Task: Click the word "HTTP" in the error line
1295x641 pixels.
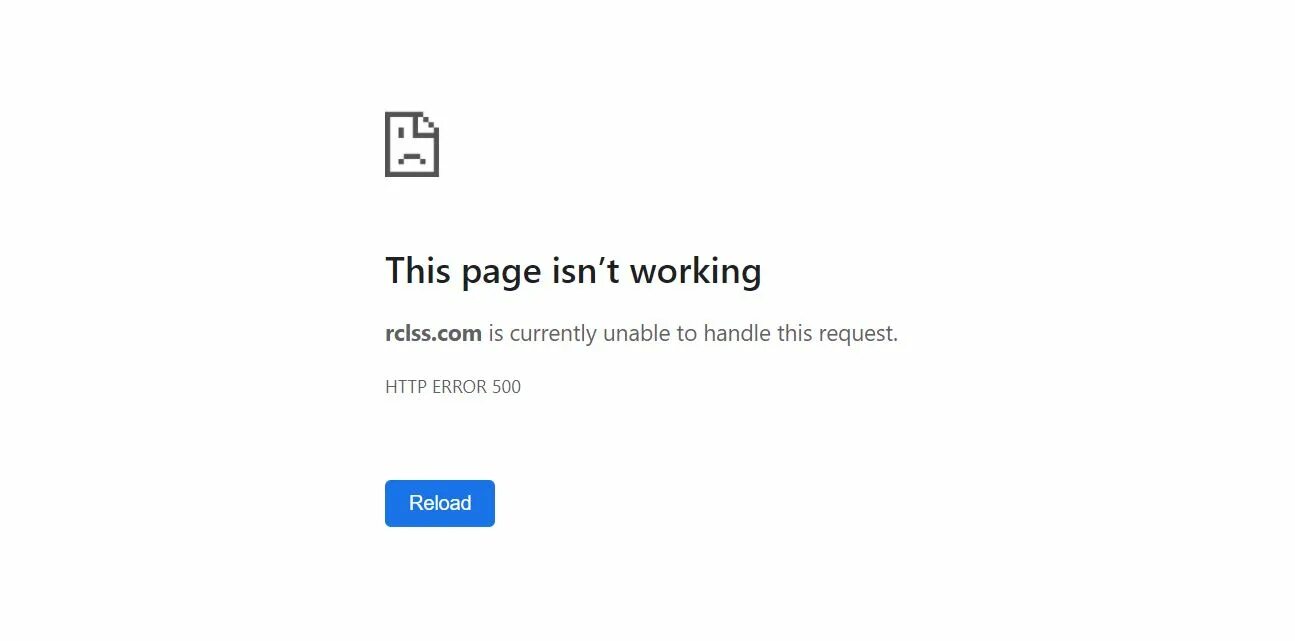Action: point(406,387)
